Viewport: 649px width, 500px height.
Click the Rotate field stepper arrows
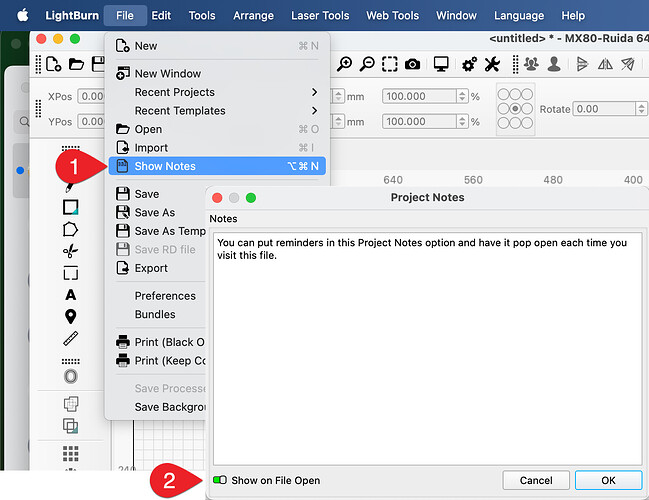[x=641, y=109]
